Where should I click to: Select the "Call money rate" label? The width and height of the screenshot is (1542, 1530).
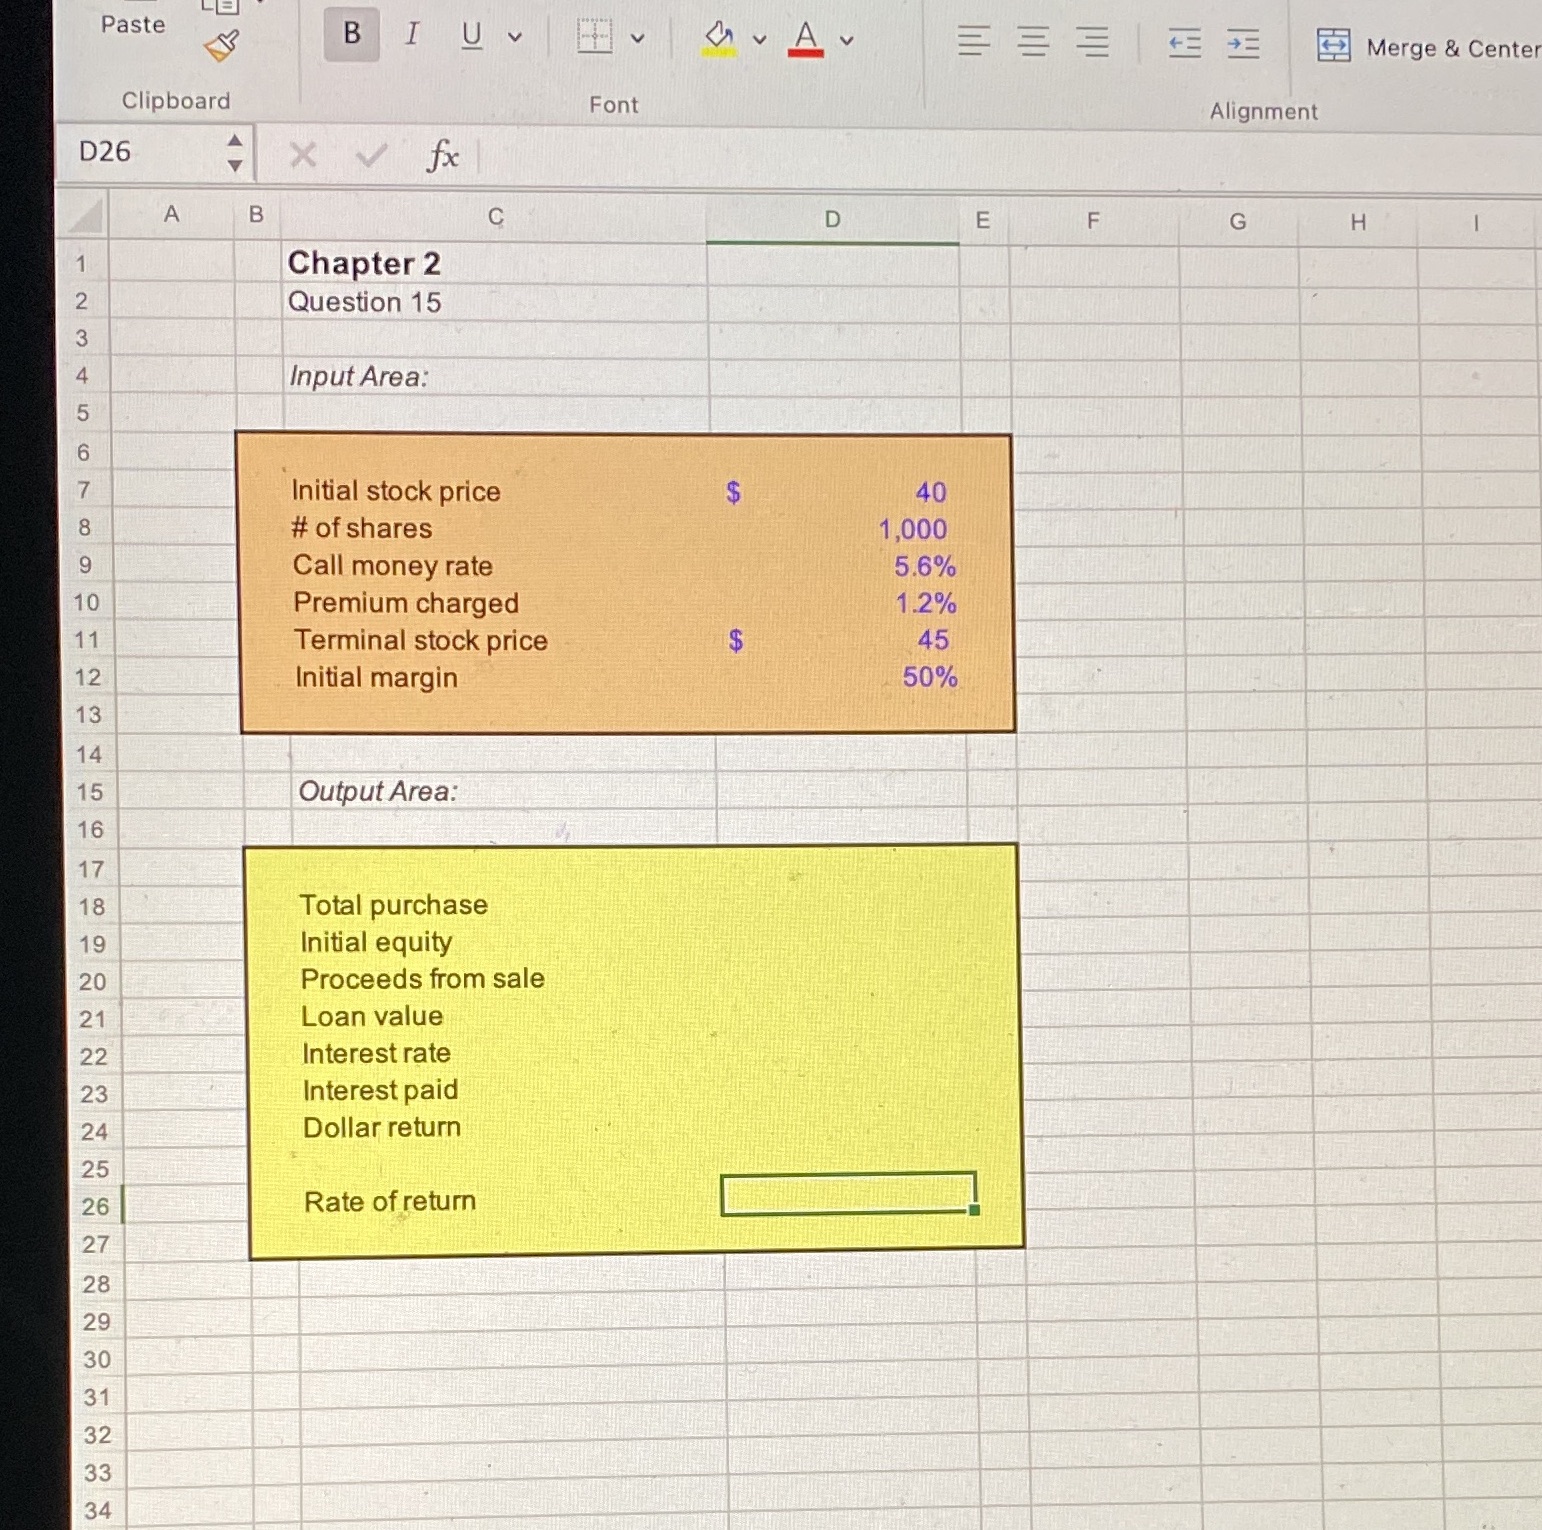point(393,566)
